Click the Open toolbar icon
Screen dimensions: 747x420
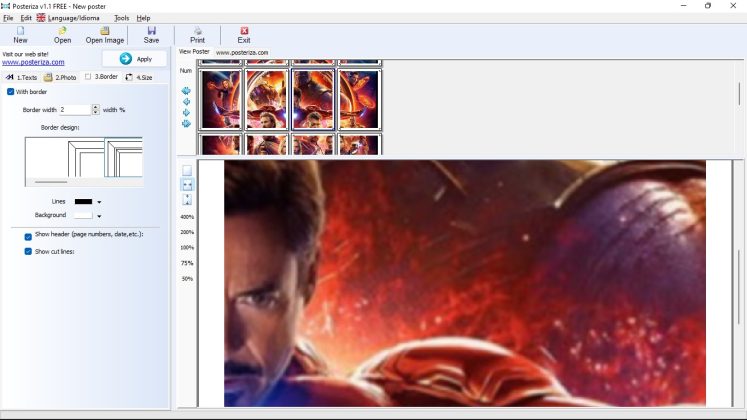click(x=62, y=31)
